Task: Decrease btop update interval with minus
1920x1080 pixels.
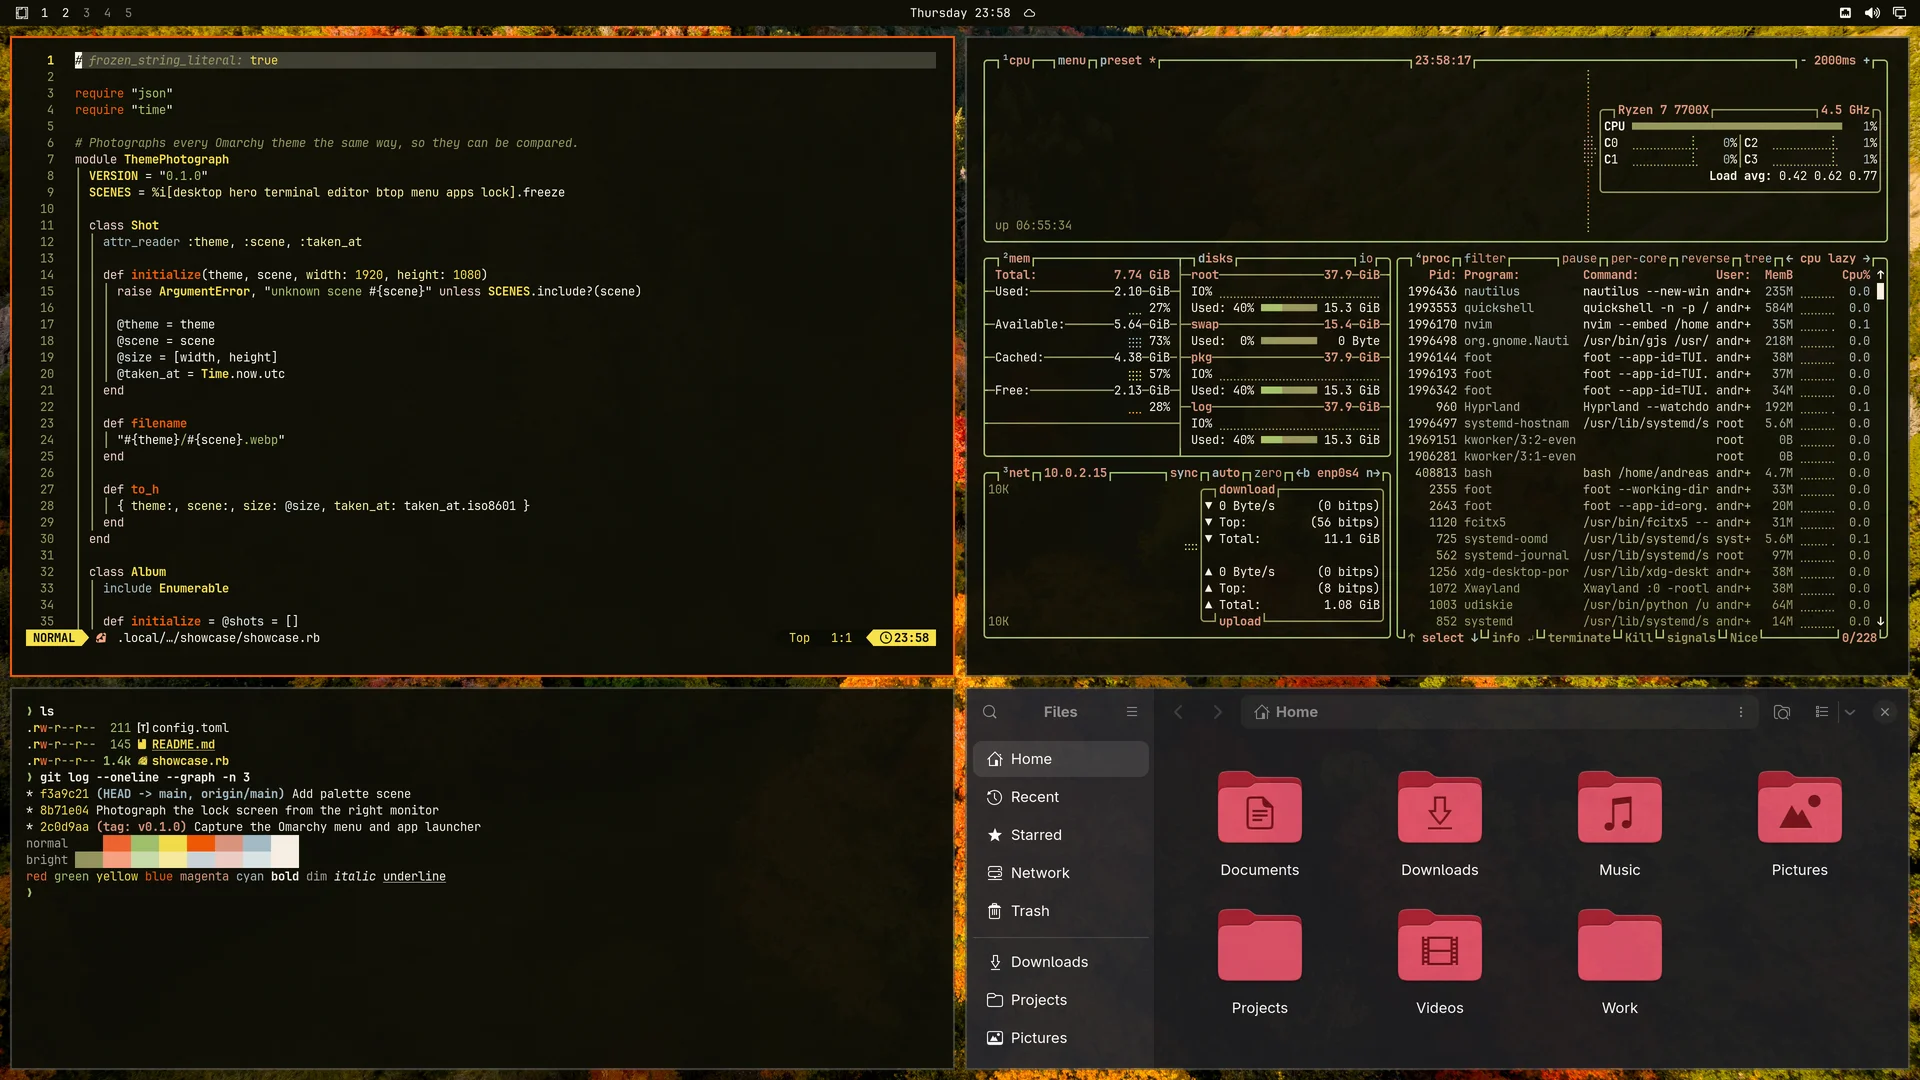Action: 1804,60
